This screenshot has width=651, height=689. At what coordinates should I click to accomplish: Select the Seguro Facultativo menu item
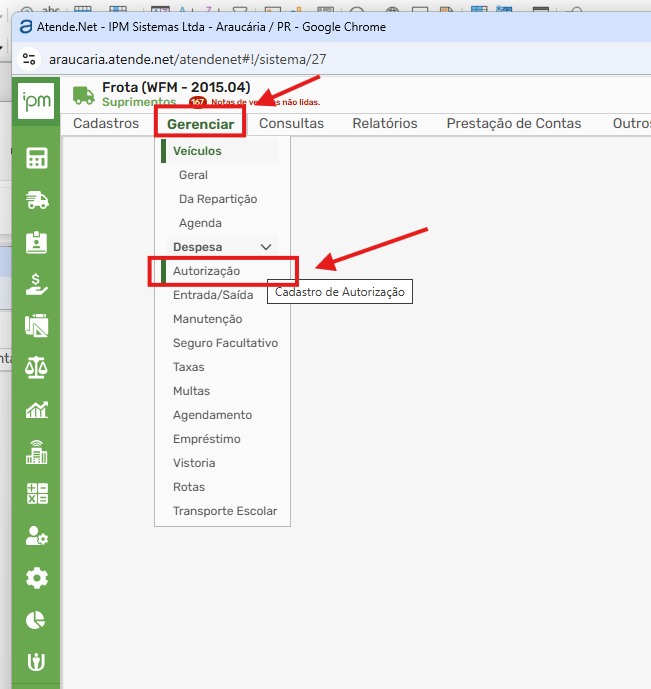225,343
